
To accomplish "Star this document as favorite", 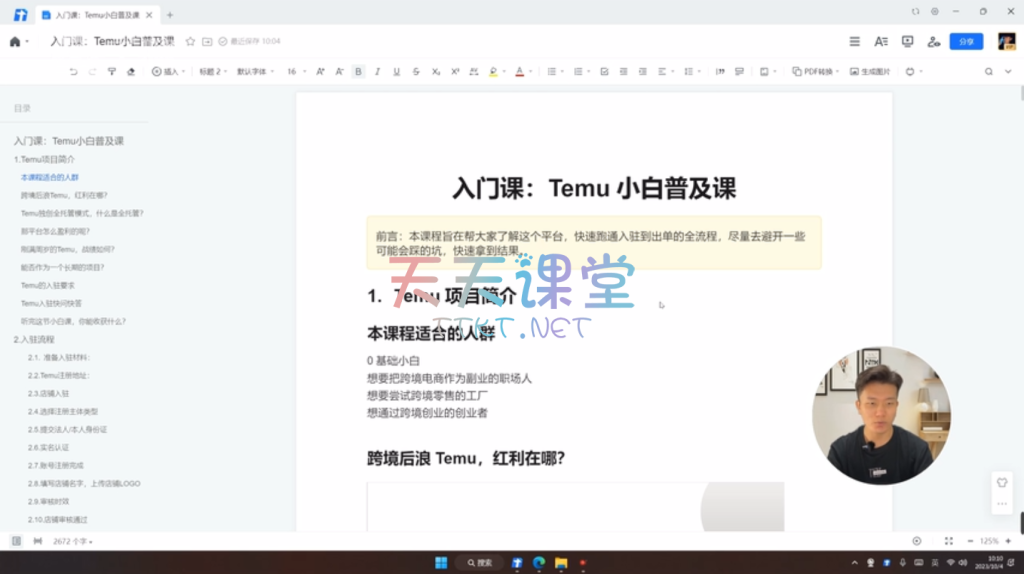I will 190,41.
